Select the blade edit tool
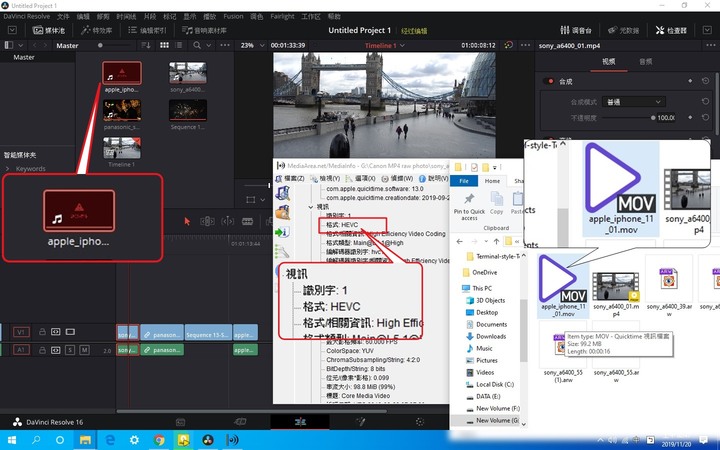Image resolution: width=720 pixels, height=450 pixels. coord(247,221)
